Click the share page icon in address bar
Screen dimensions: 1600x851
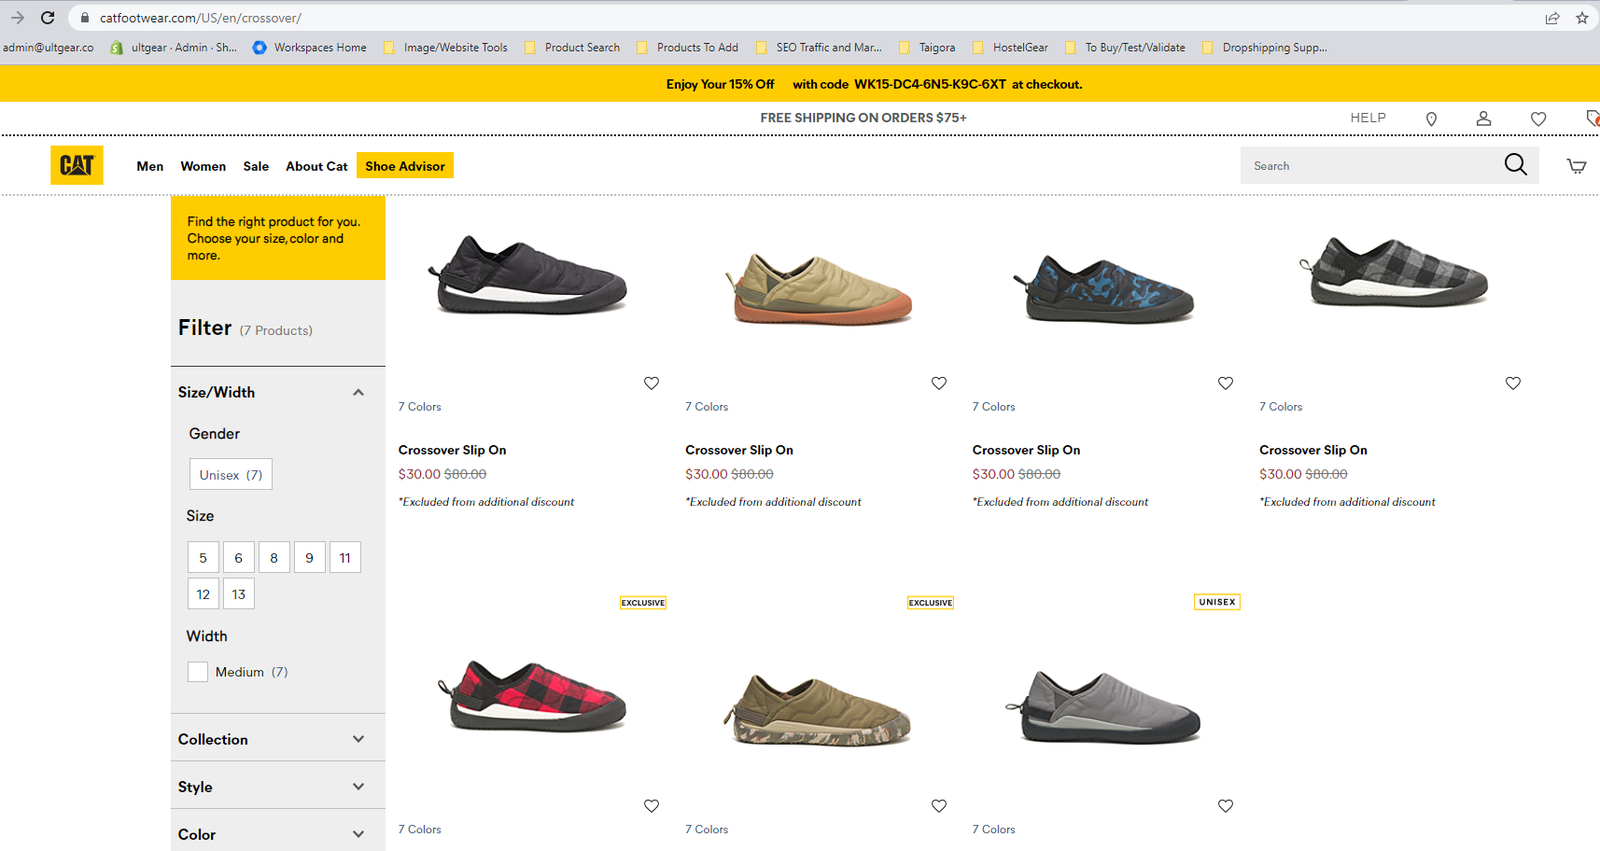[x=1552, y=18]
